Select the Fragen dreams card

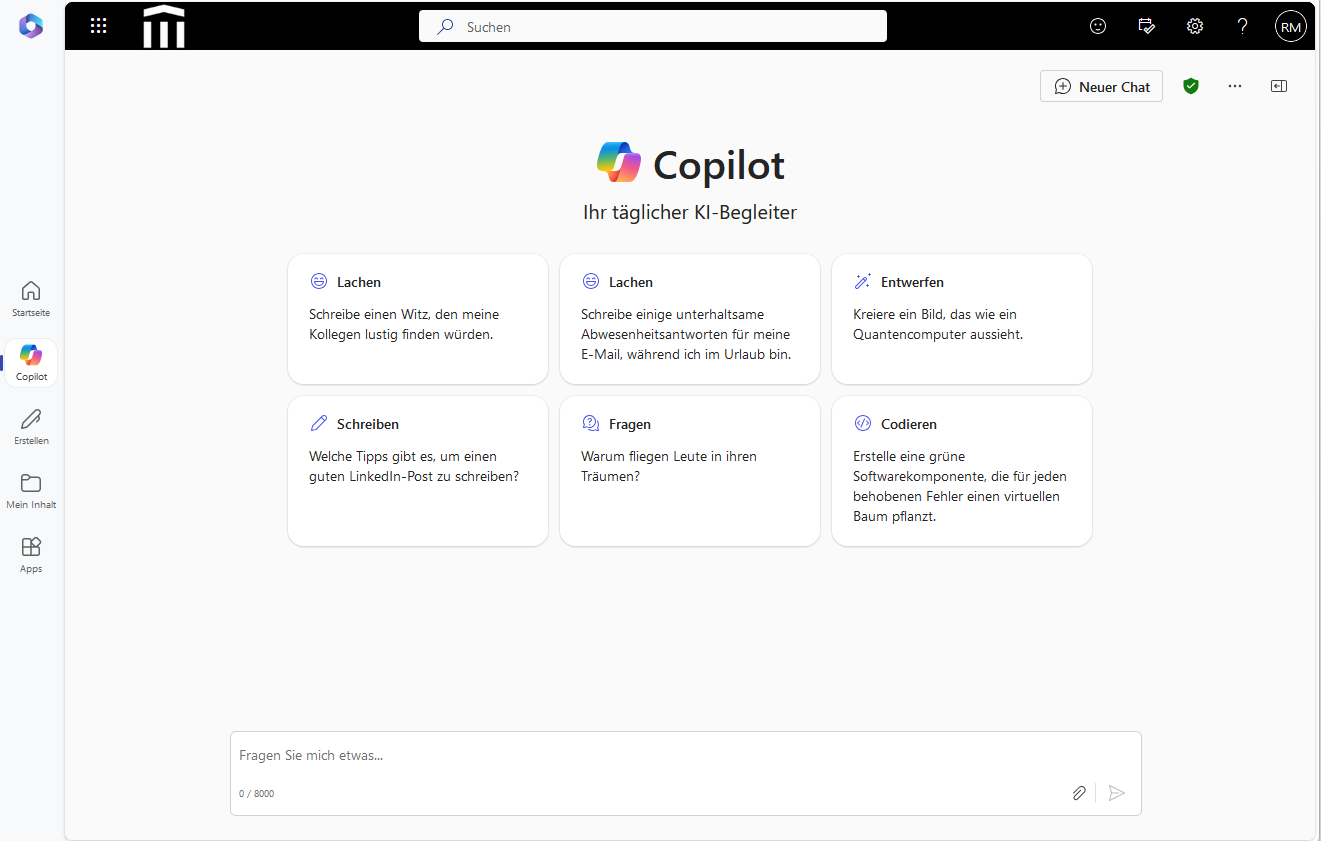coord(690,471)
